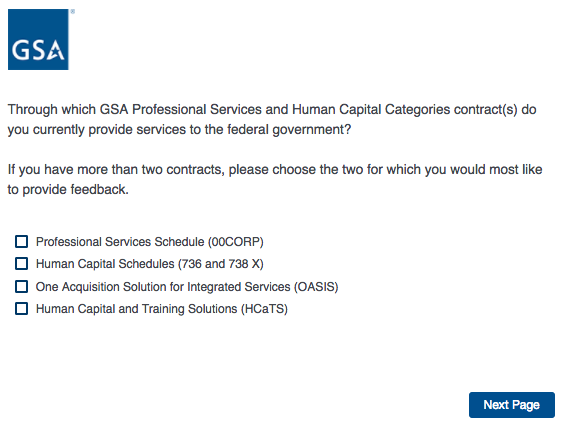Click the (OASIS) acronym text
575x438 pixels.
(x=316, y=287)
